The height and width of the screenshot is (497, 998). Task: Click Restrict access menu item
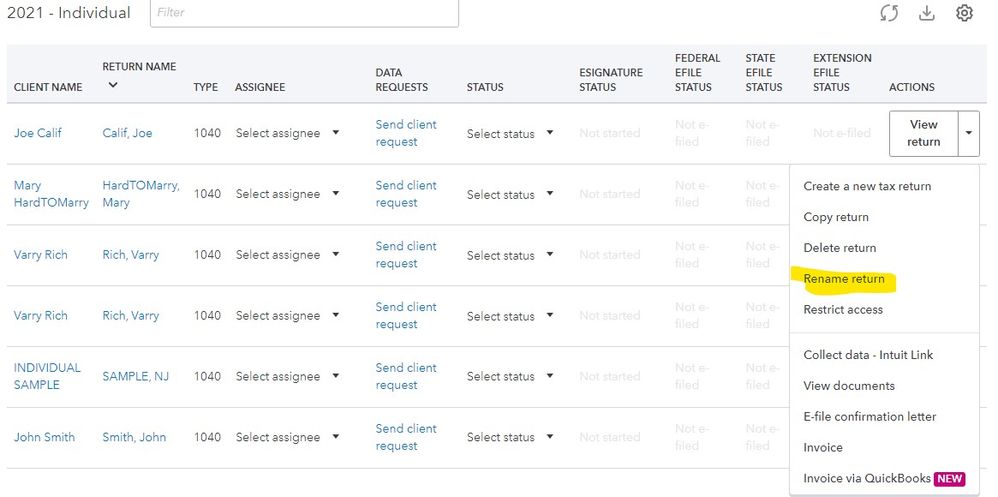843,310
